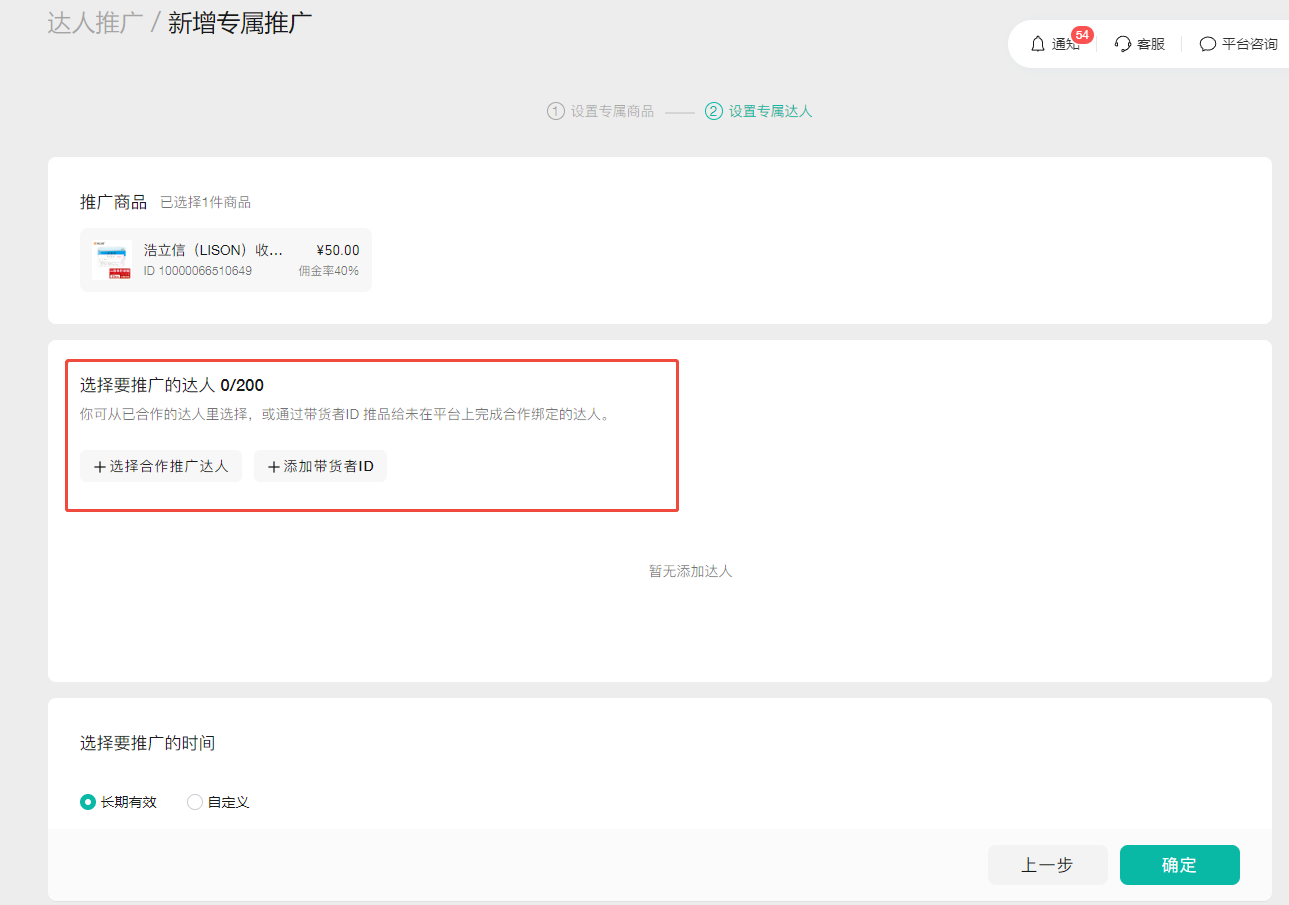The width and height of the screenshot is (1289, 905).
Task: Click the plus icon before 添加带货者ID
Action: coord(274,467)
